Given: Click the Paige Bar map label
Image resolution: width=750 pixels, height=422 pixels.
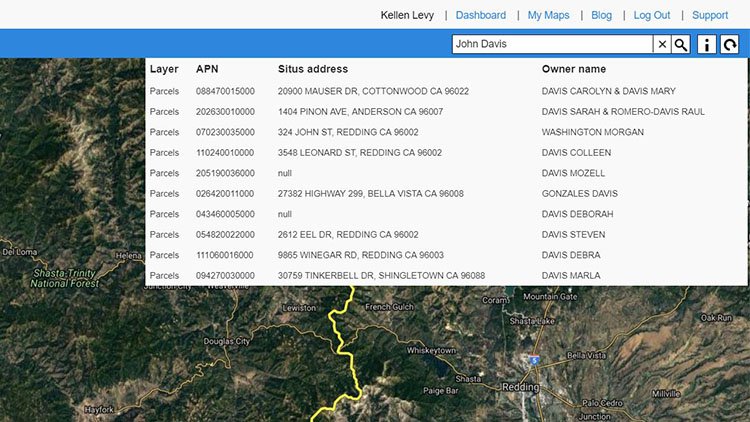Looking at the screenshot, I should click(x=441, y=391).
